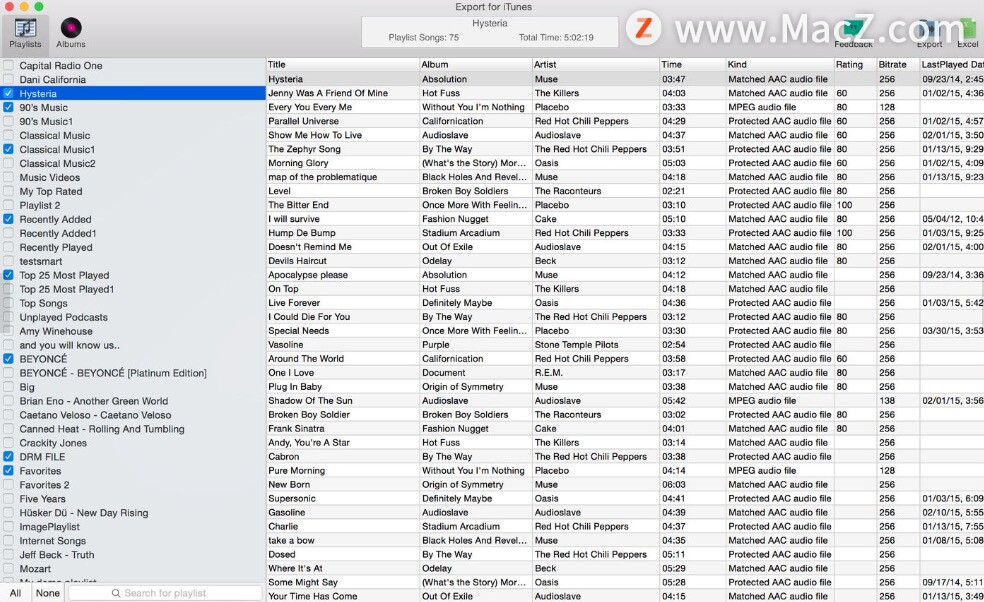This screenshot has width=984, height=602.
Task: Select song I will survive
Action: pyautogui.click(x=294, y=219)
